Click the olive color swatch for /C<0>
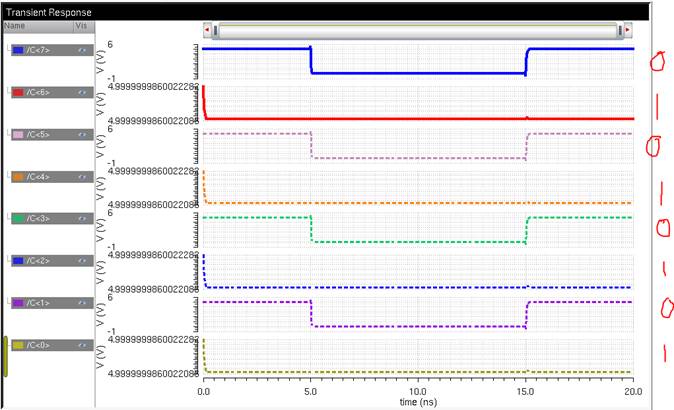 (x=17, y=344)
